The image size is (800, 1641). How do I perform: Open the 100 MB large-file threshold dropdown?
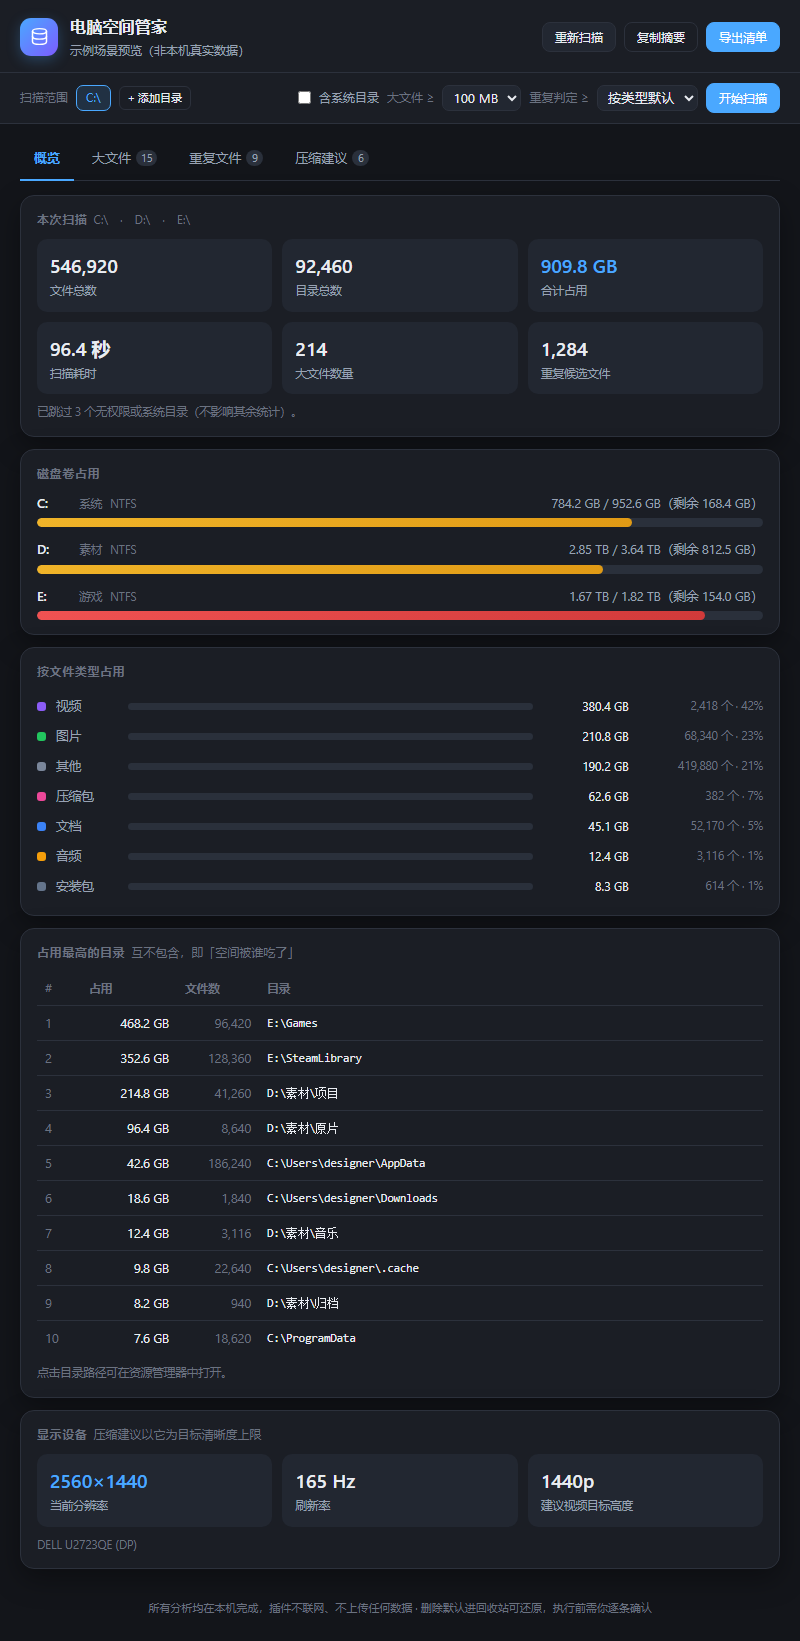coord(481,98)
